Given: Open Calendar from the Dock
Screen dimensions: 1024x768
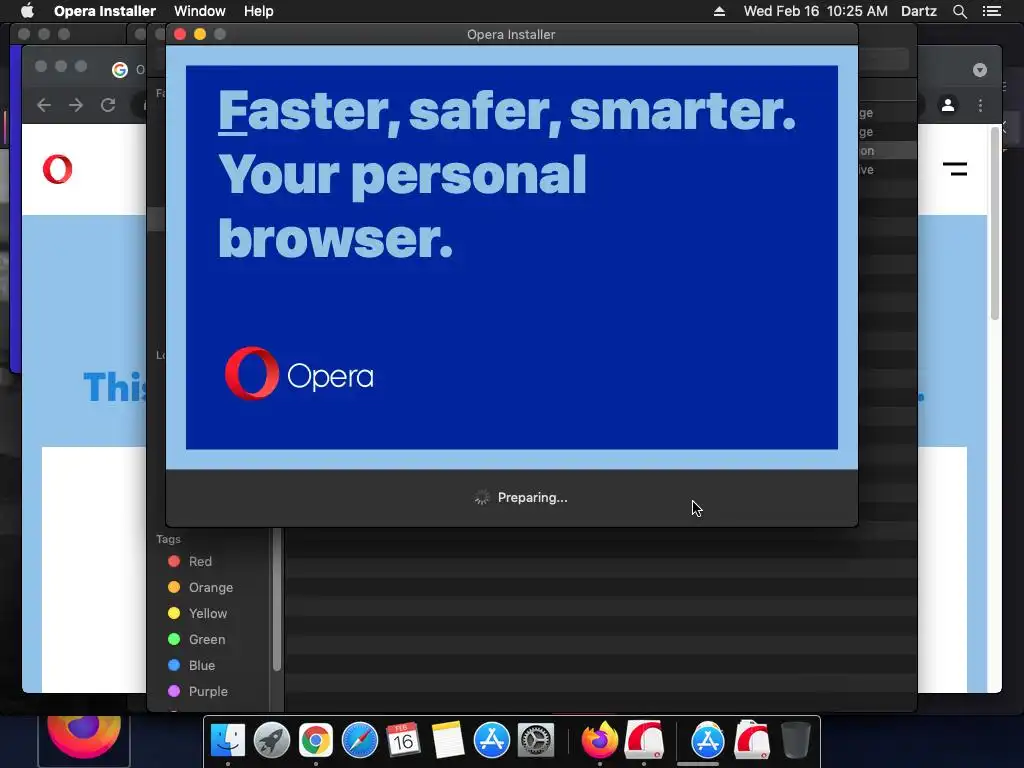Looking at the screenshot, I should [403, 741].
